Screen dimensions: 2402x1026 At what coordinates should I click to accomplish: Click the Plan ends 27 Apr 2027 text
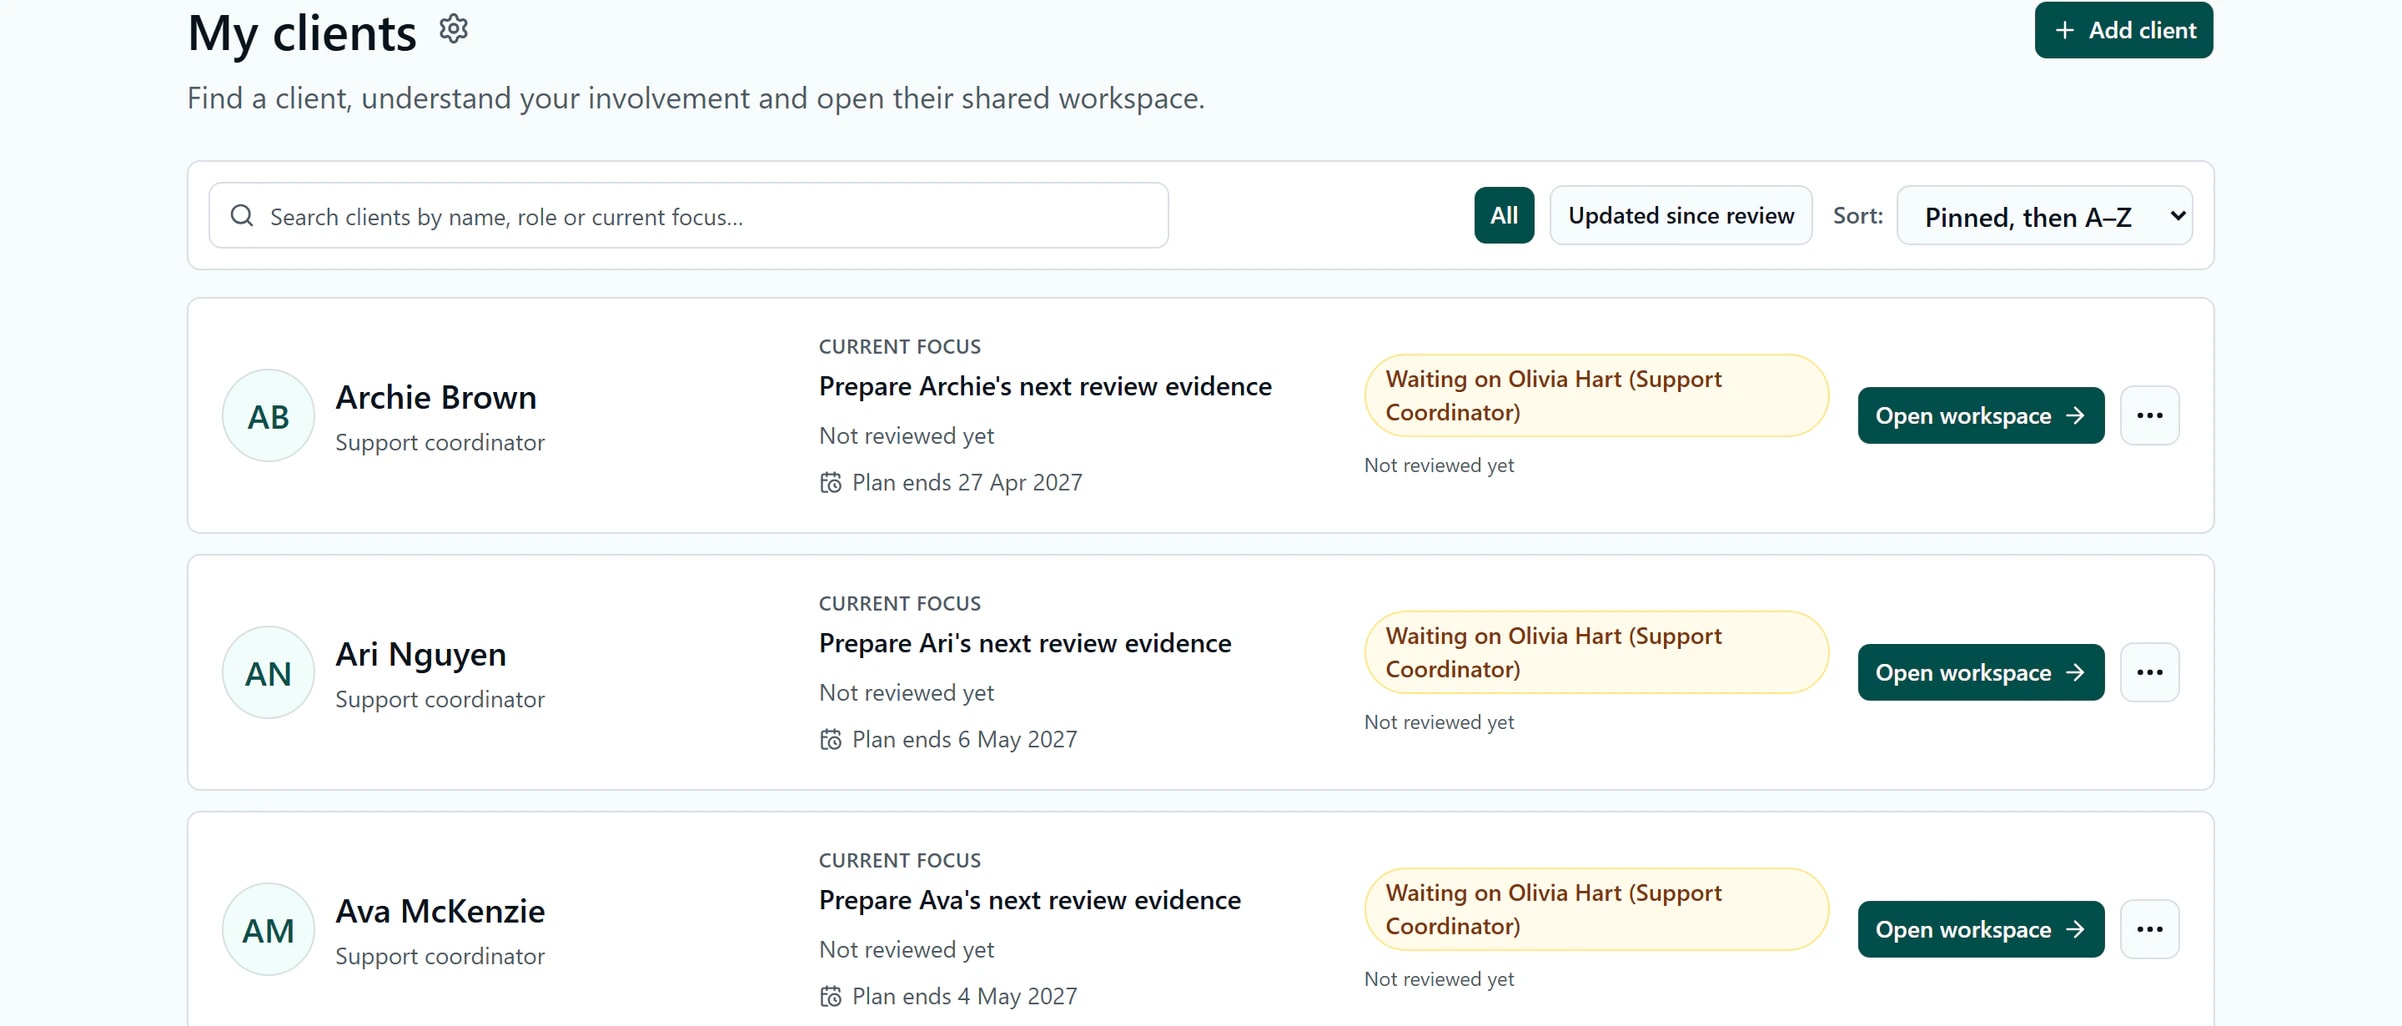pyautogui.click(x=967, y=483)
